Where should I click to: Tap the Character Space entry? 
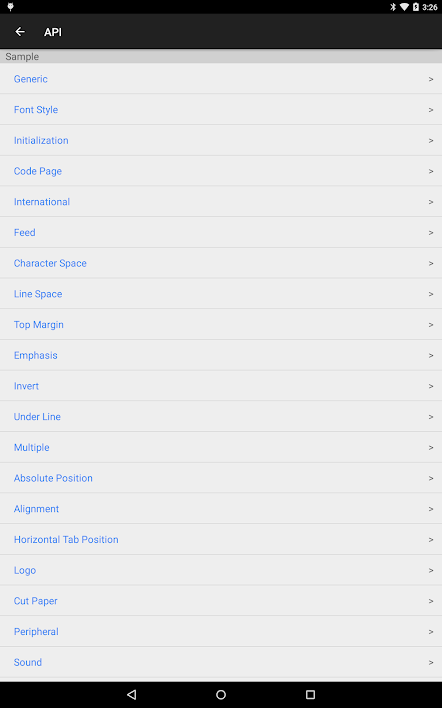tap(221, 263)
